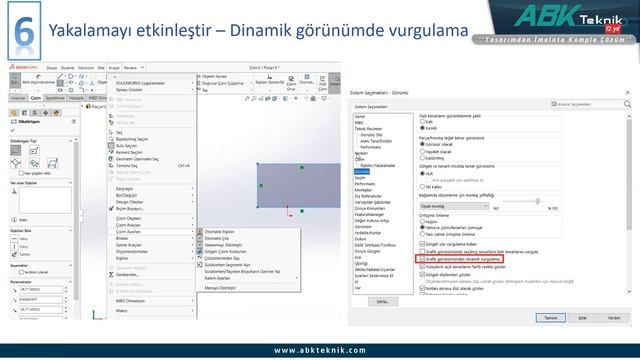Click search magnifier in options dialog

pos(627,104)
